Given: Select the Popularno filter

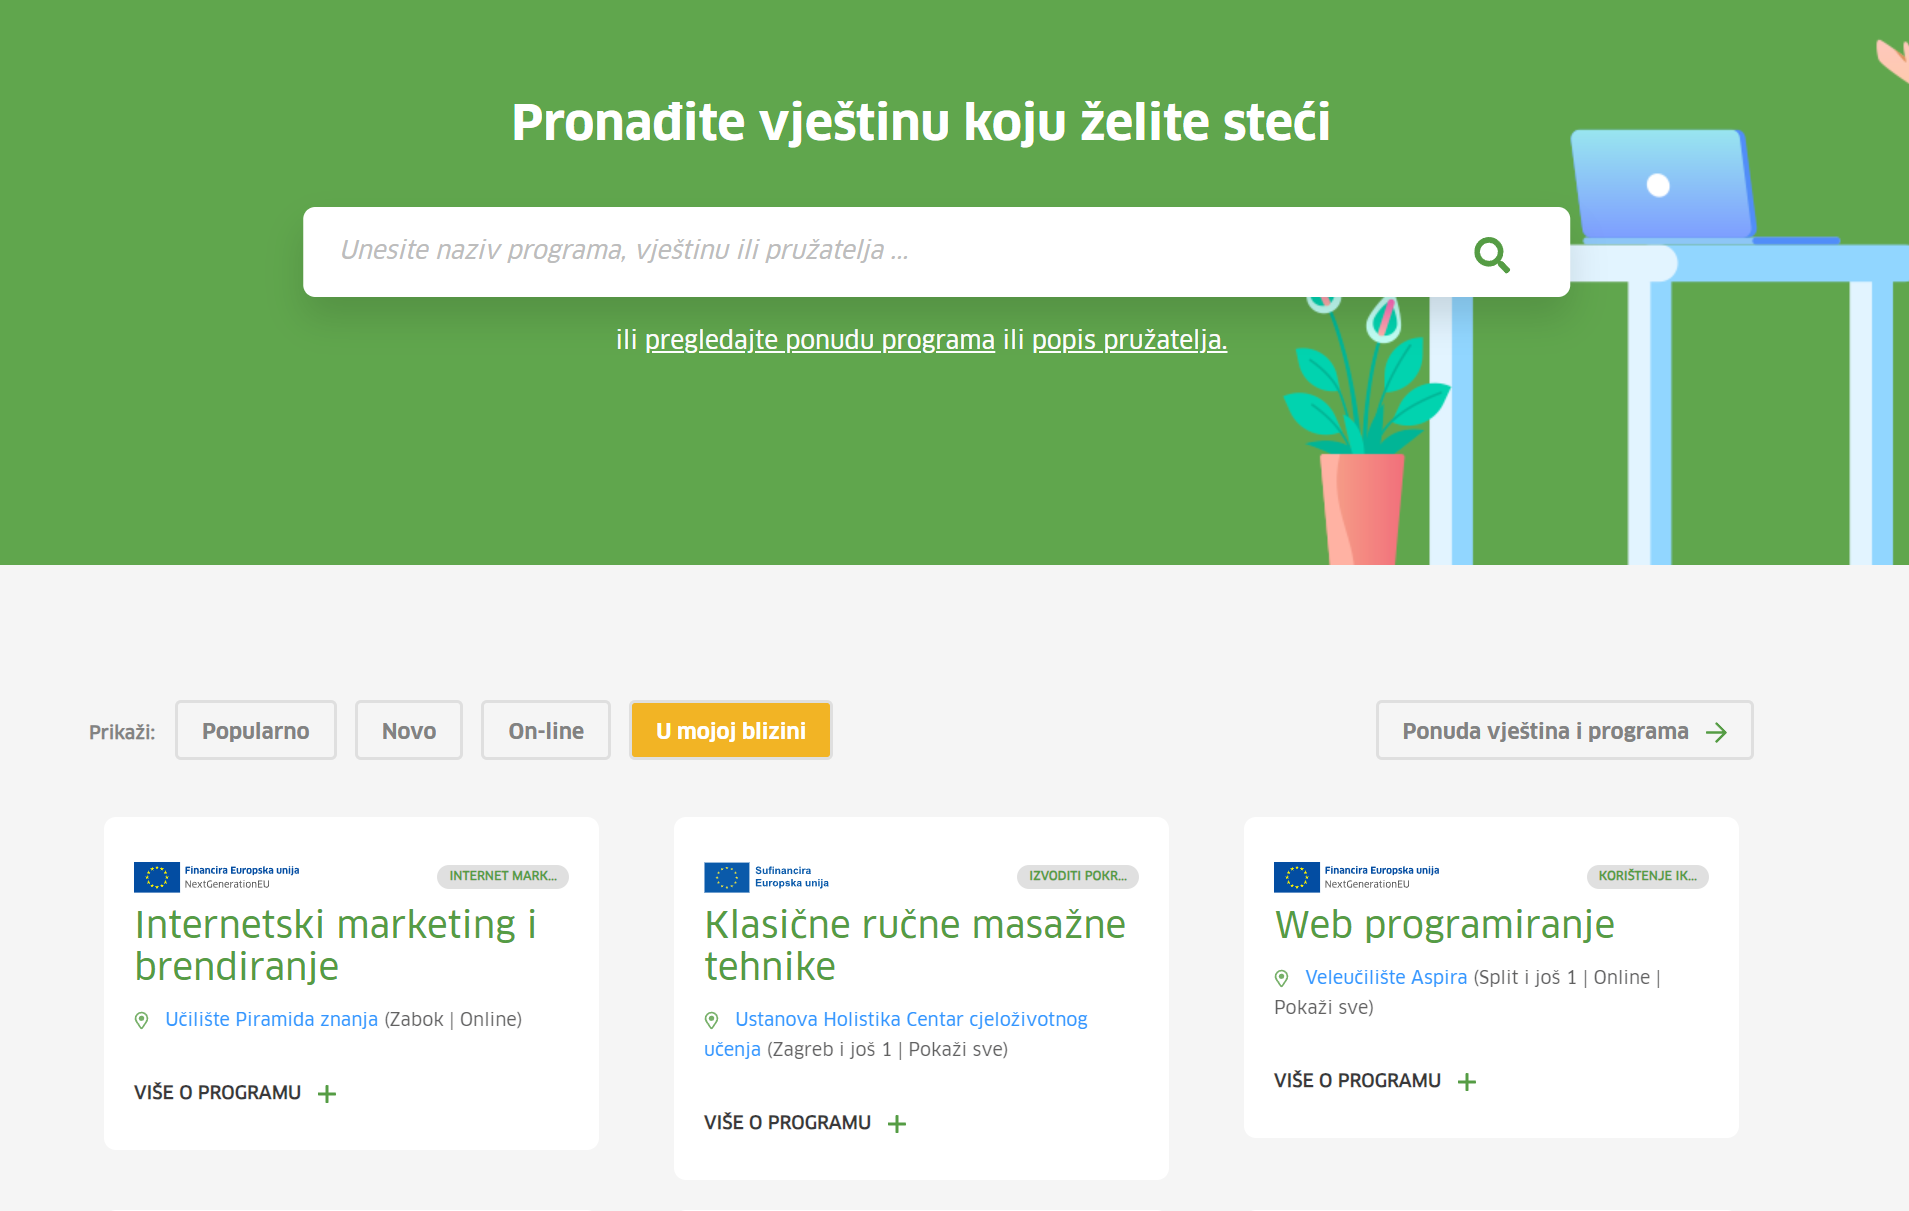Looking at the screenshot, I should (256, 731).
